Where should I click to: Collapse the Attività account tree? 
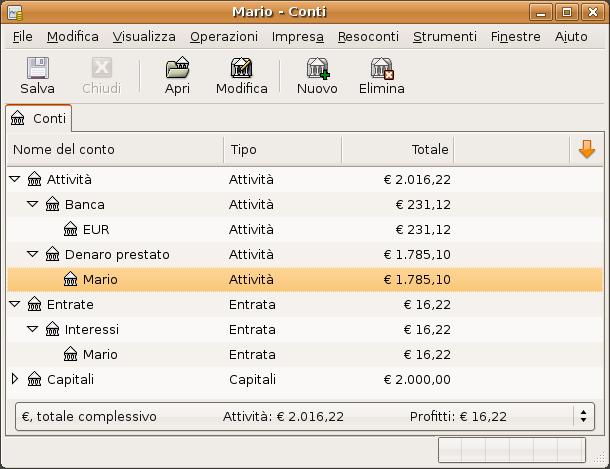(14, 179)
